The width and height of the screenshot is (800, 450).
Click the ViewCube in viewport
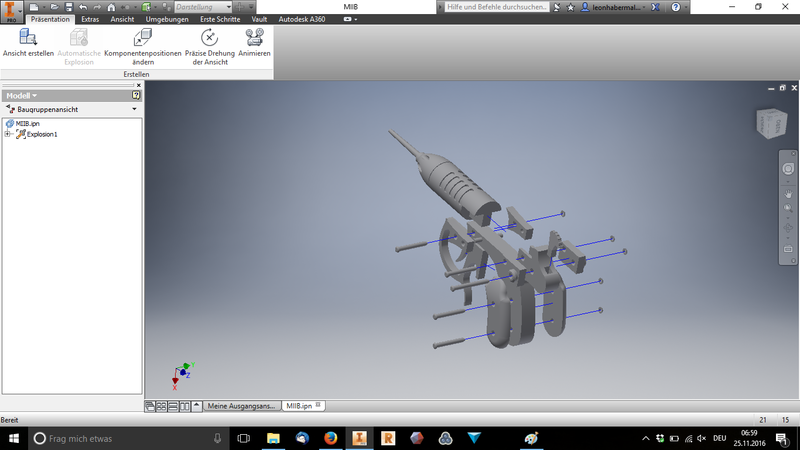pos(769,122)
